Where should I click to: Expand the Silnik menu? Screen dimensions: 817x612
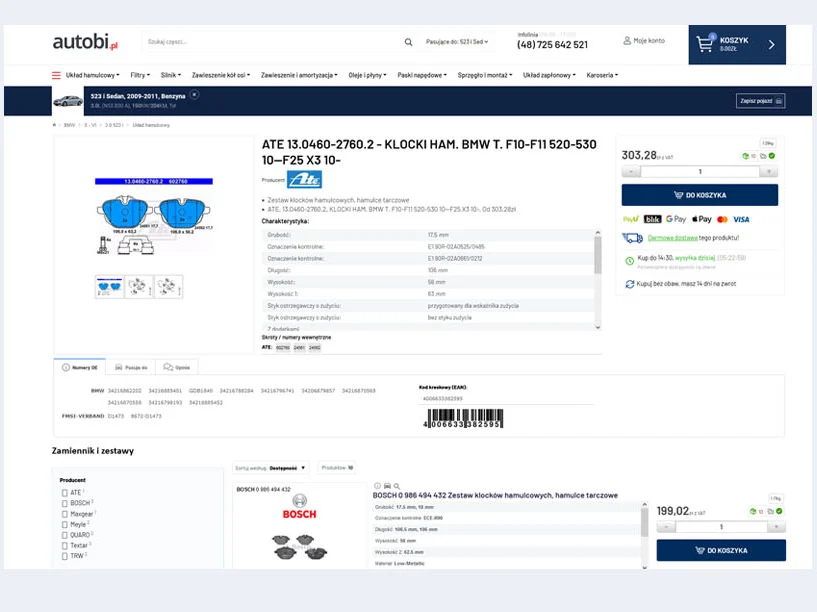click(x=170, y=75)
